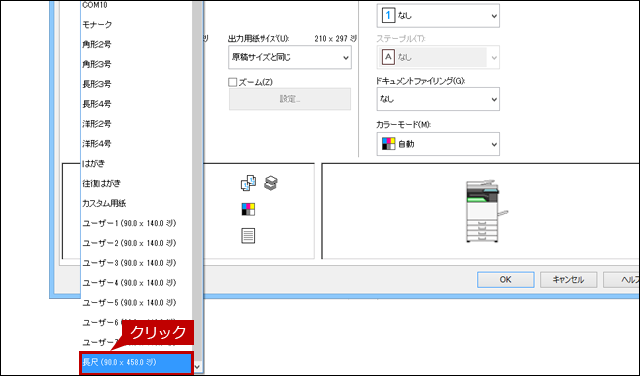Open the N-up なし dropdown with 1 icon
The image size is (640, 376).
pyautogui.click(x=438, y=16)
